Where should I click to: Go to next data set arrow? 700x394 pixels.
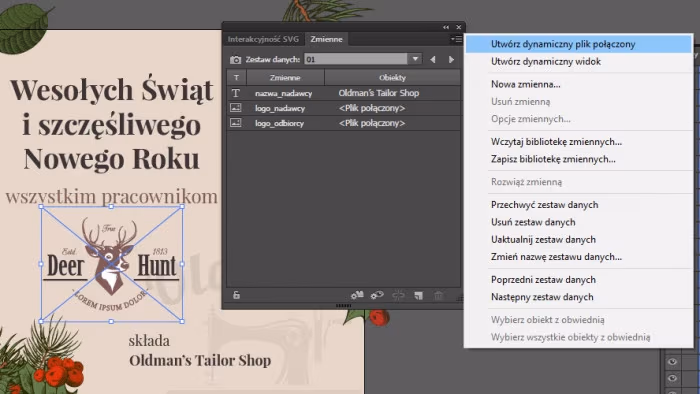pyautogui.click(x=451, y=59)
